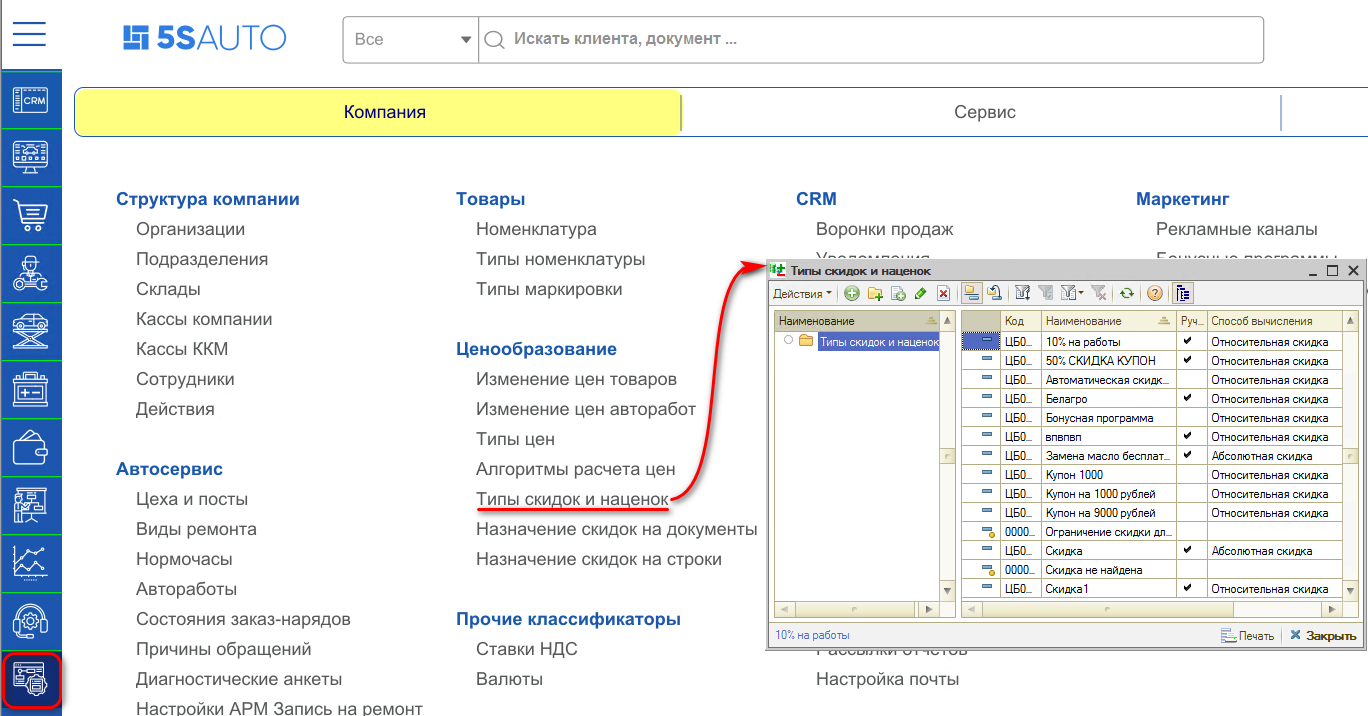Select the Бонусная программа row
Image resolution: width=1368 pixels, height=716 pixels.
click(x=1150, y=417)
